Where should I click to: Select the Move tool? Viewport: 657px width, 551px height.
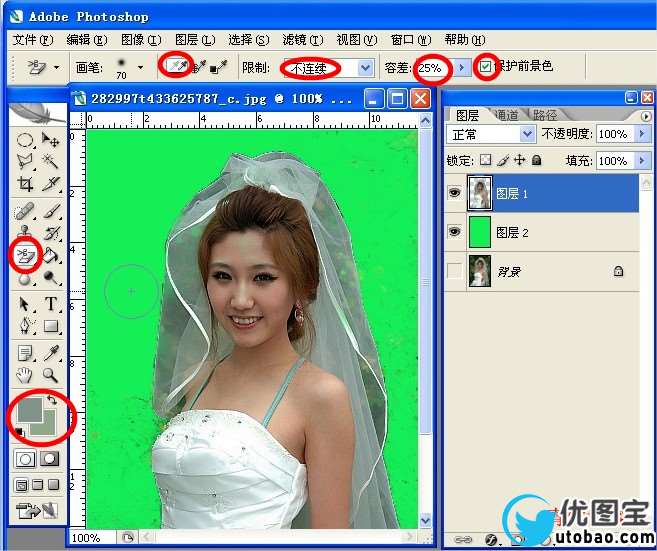[x=50, y=140]
